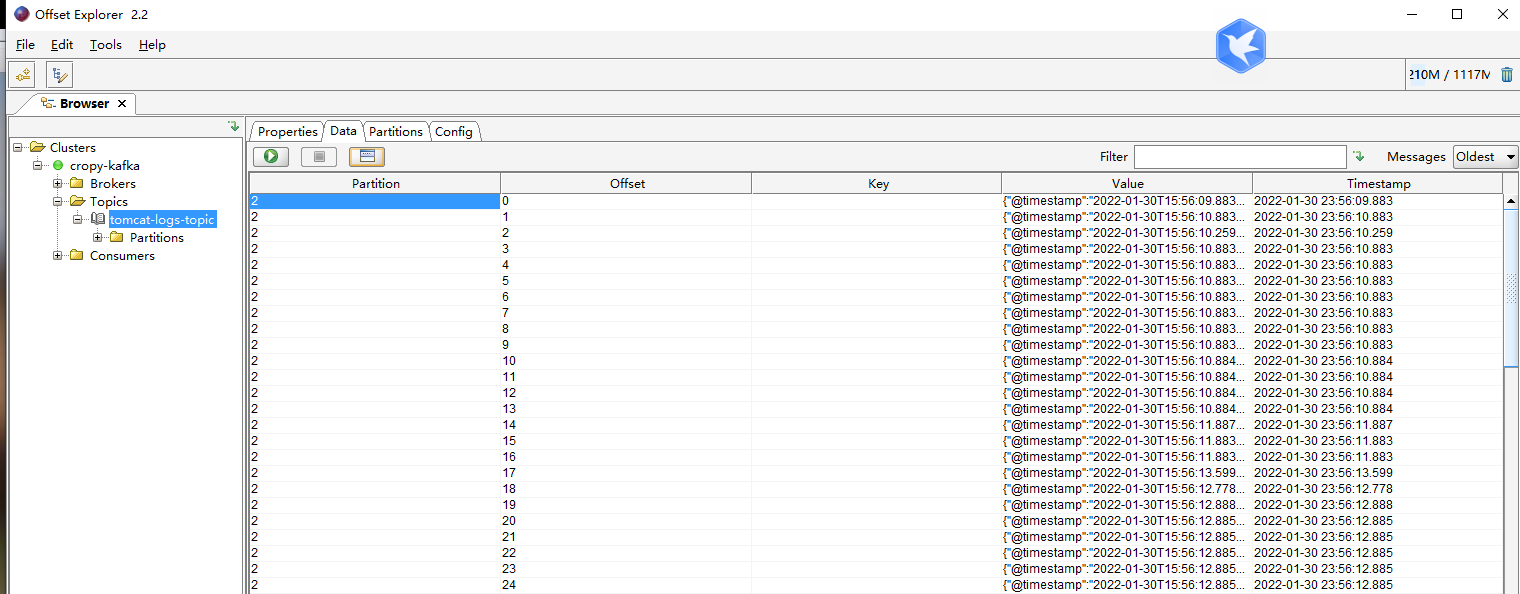Click the Partition cell in offset 20 row

[375, 521]
